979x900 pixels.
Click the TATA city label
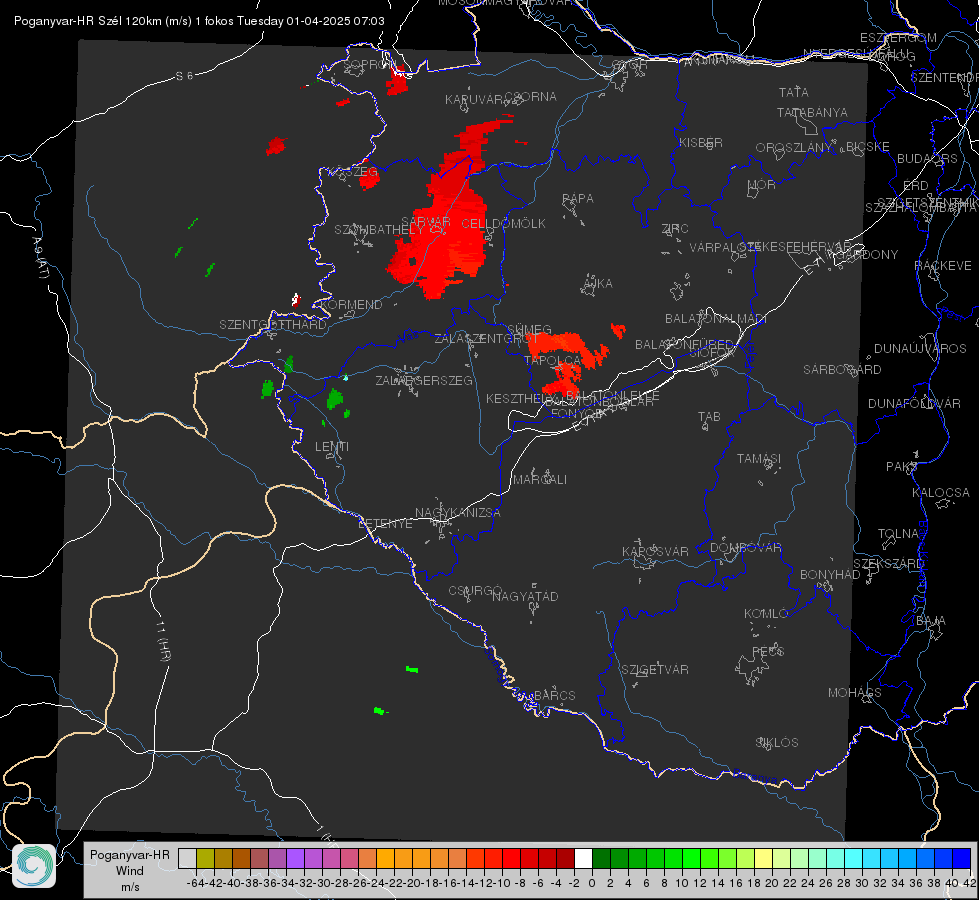(794, 92)
